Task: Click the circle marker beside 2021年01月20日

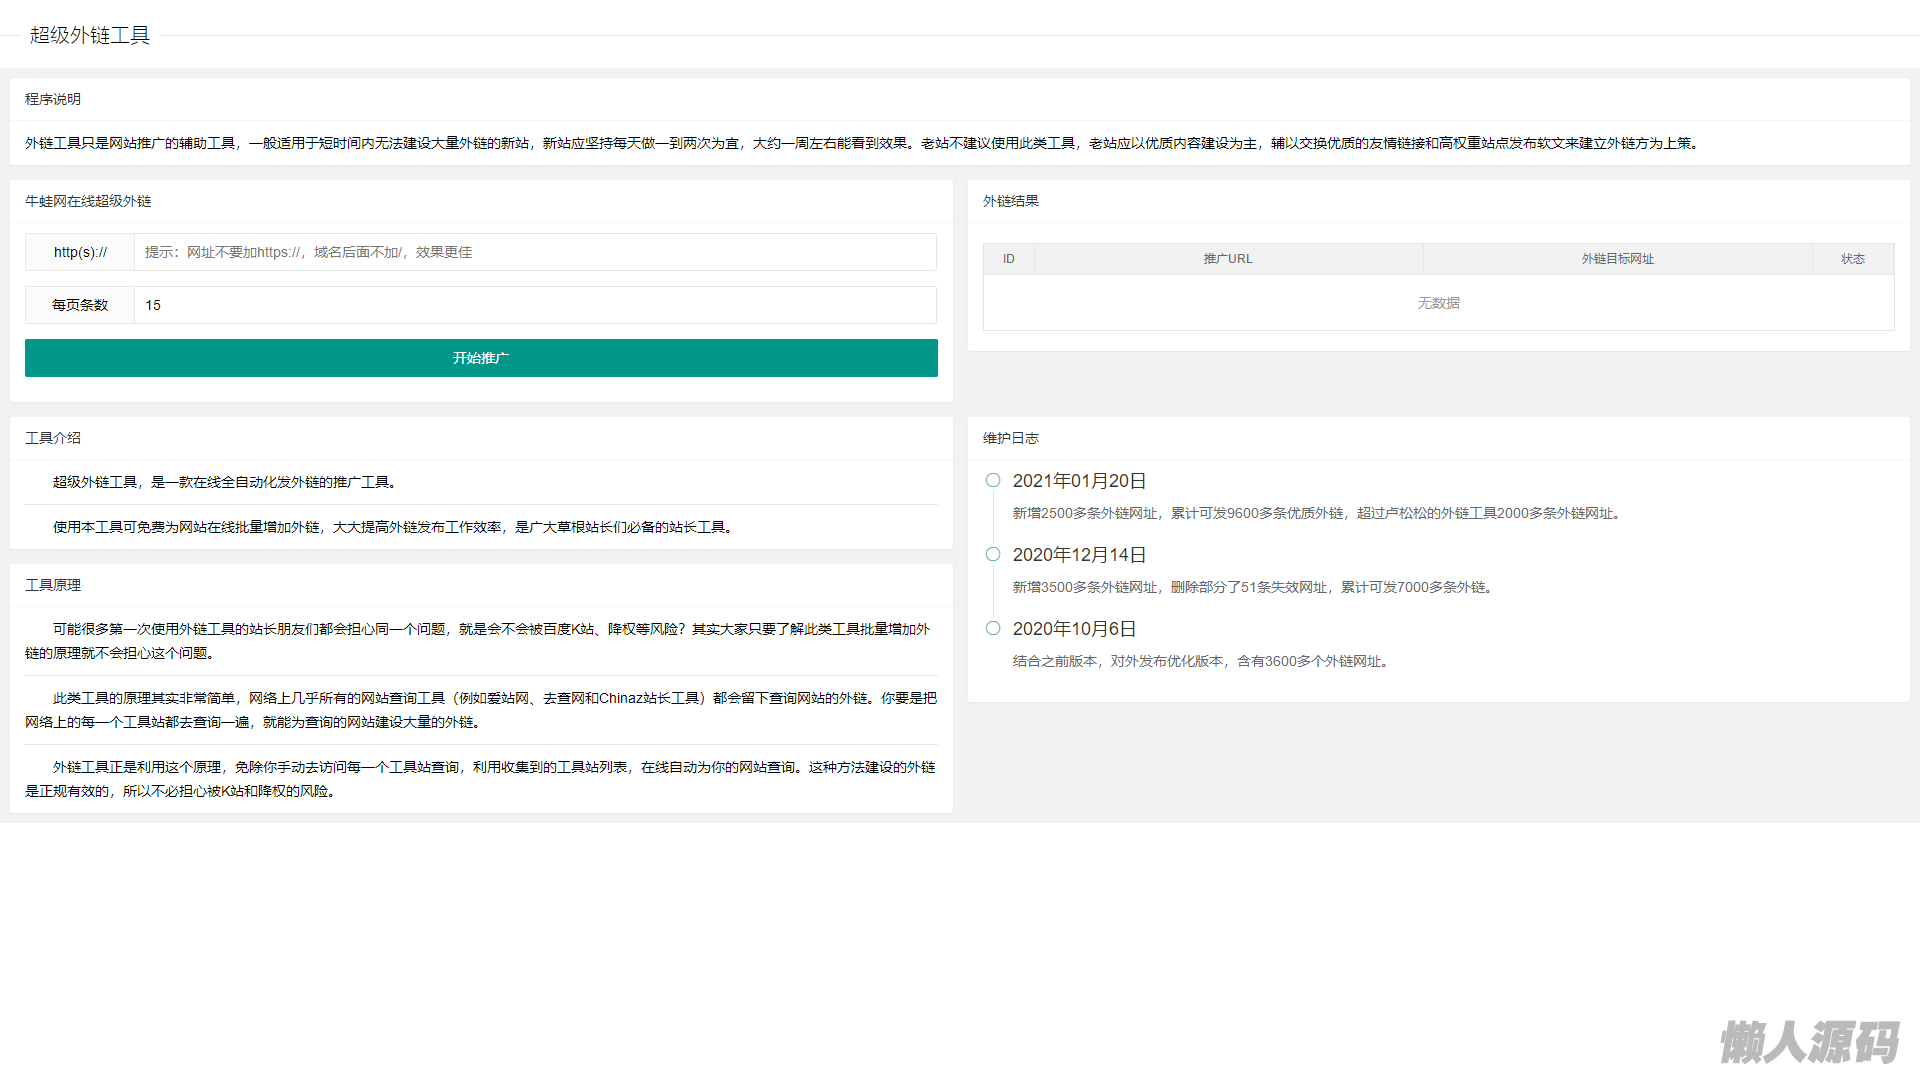Action: [993, 481]
